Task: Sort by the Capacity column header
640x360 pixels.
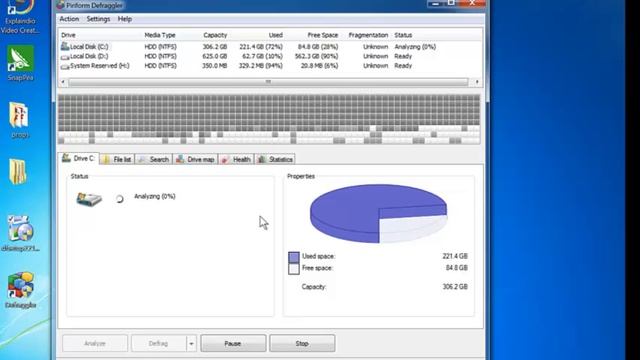Action: (215, 35)
